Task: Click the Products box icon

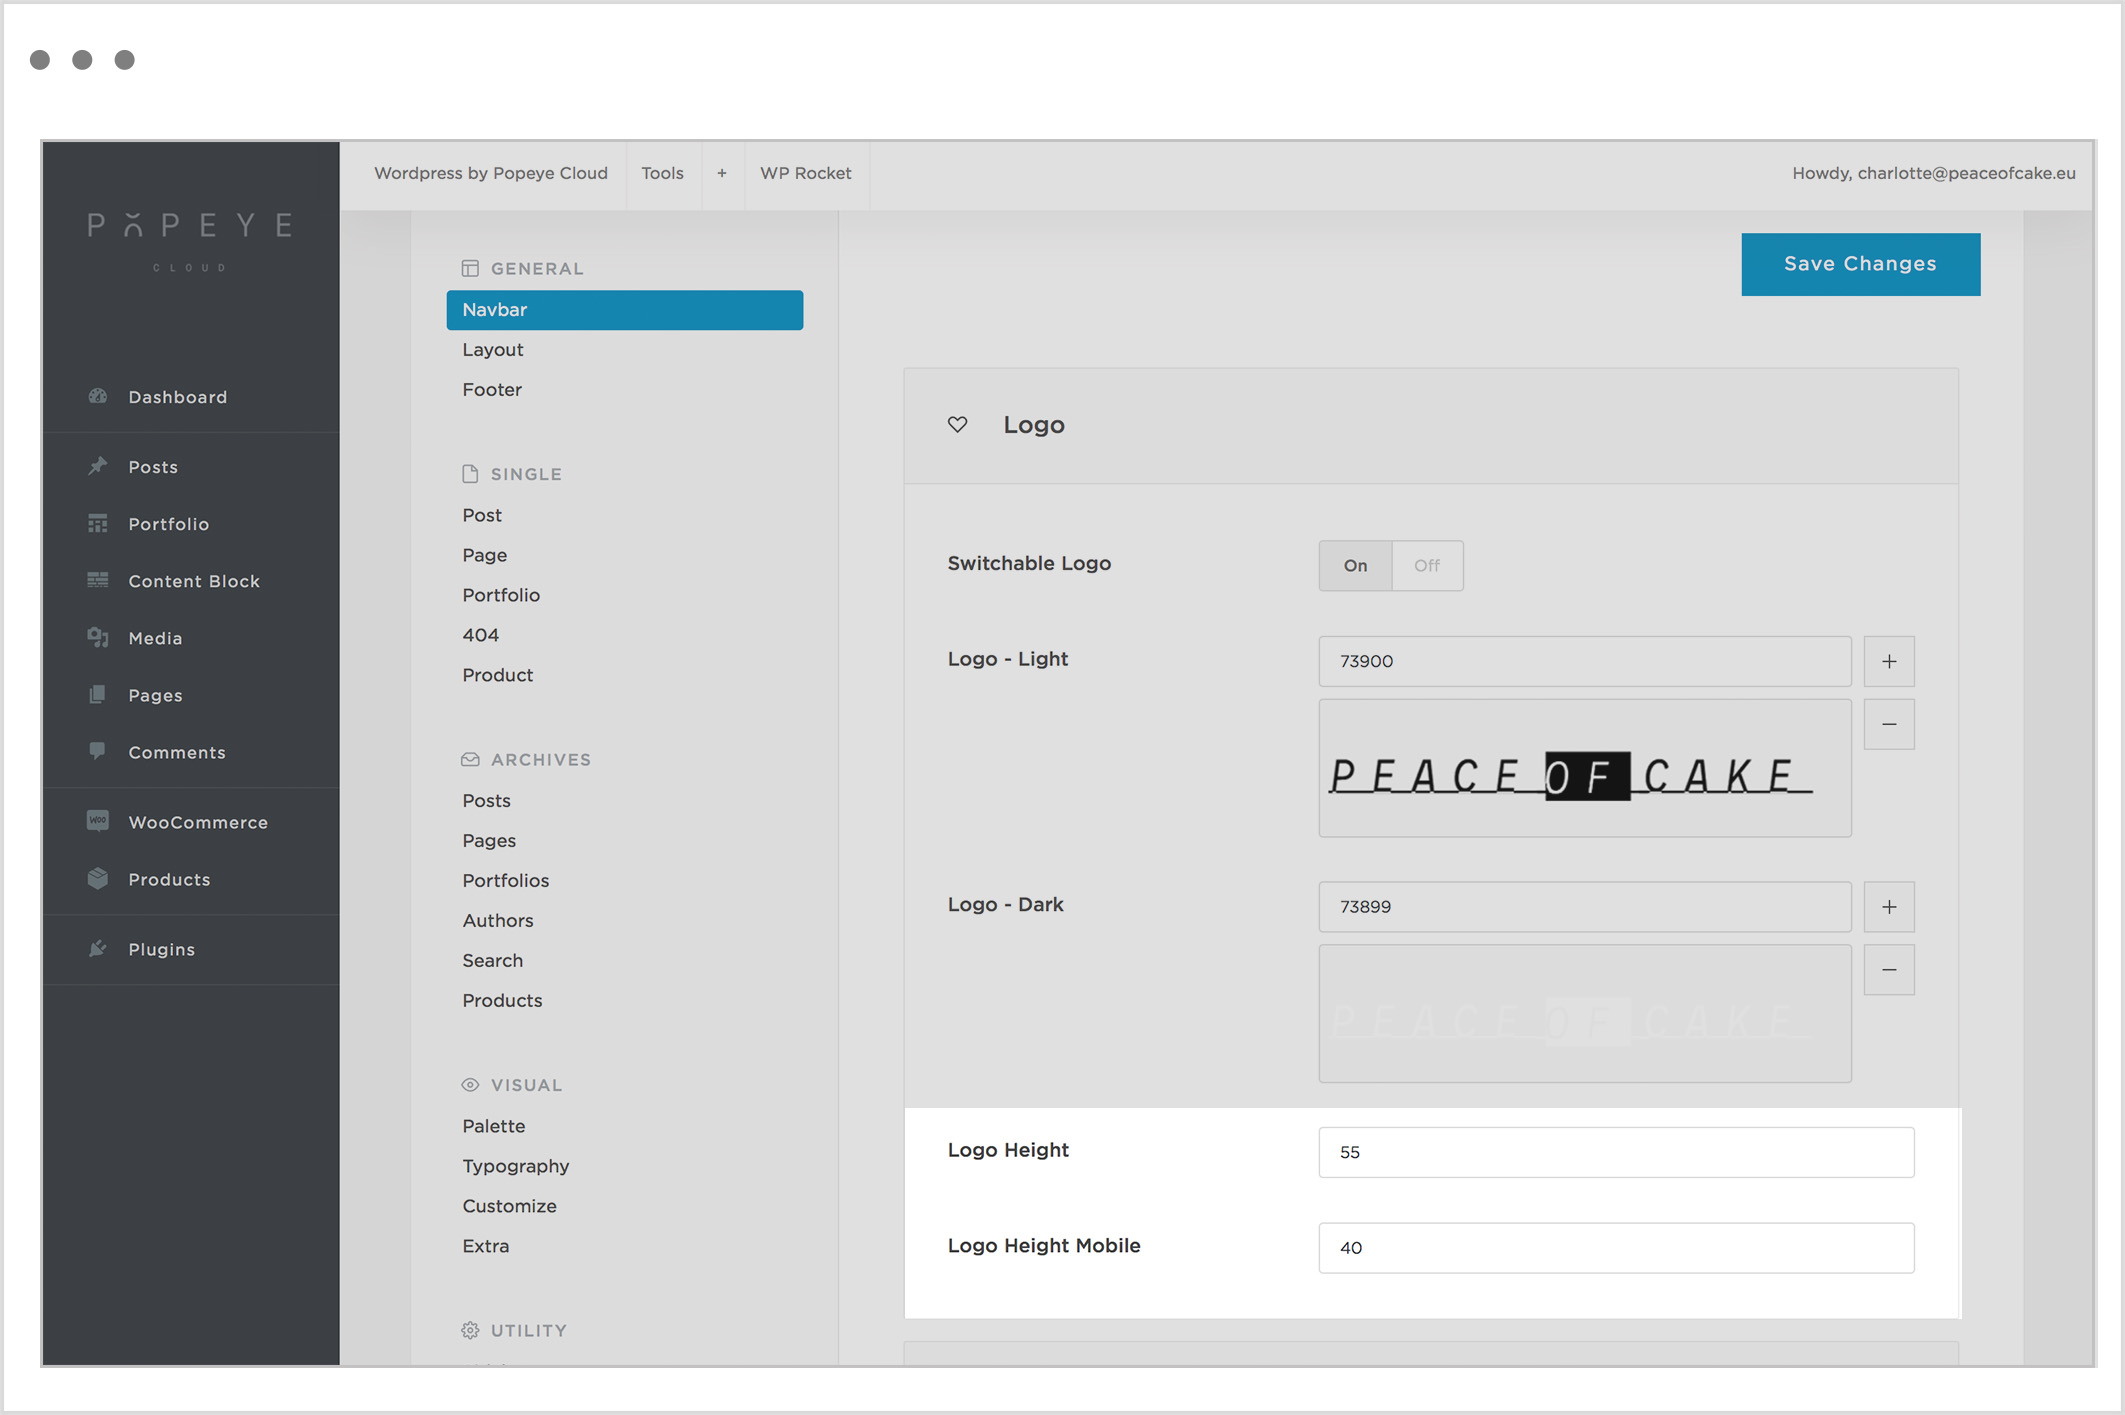Action: tap(97, 878)
